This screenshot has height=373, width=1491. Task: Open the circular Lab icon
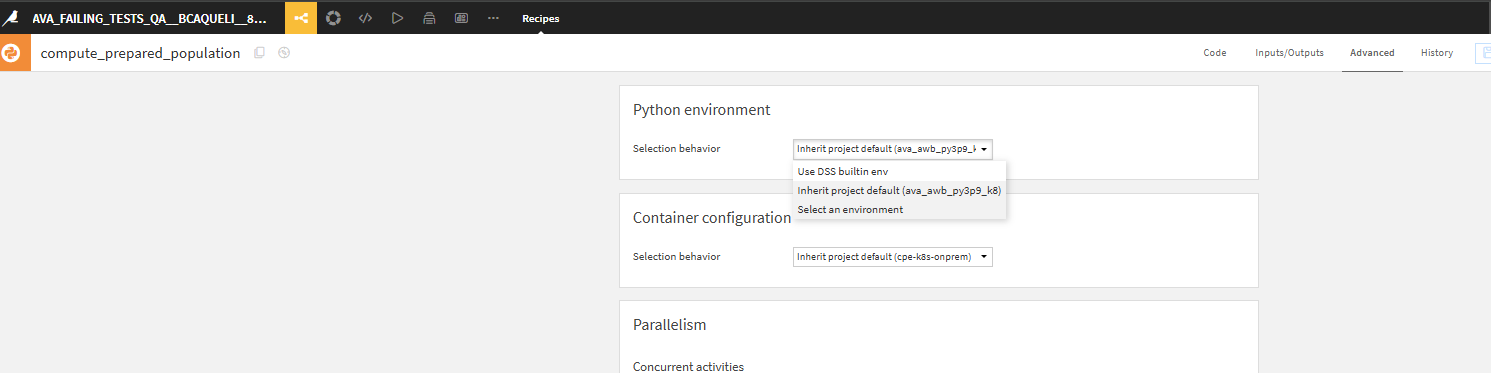pyautogui.click(x=333, y=18)
